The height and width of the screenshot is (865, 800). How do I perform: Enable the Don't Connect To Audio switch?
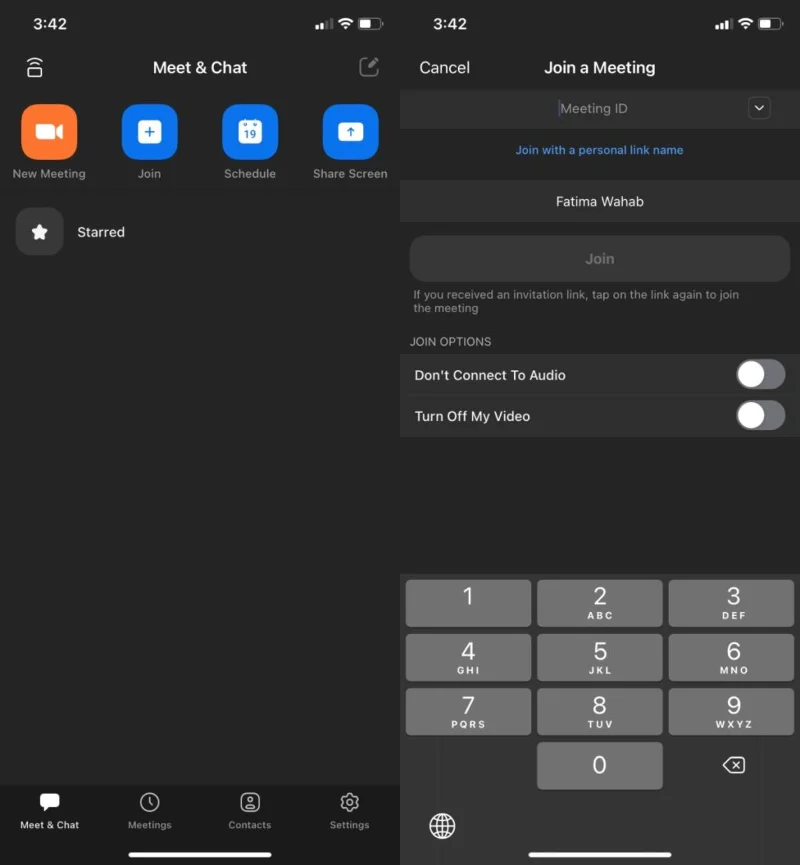click(x=760, y=375)
